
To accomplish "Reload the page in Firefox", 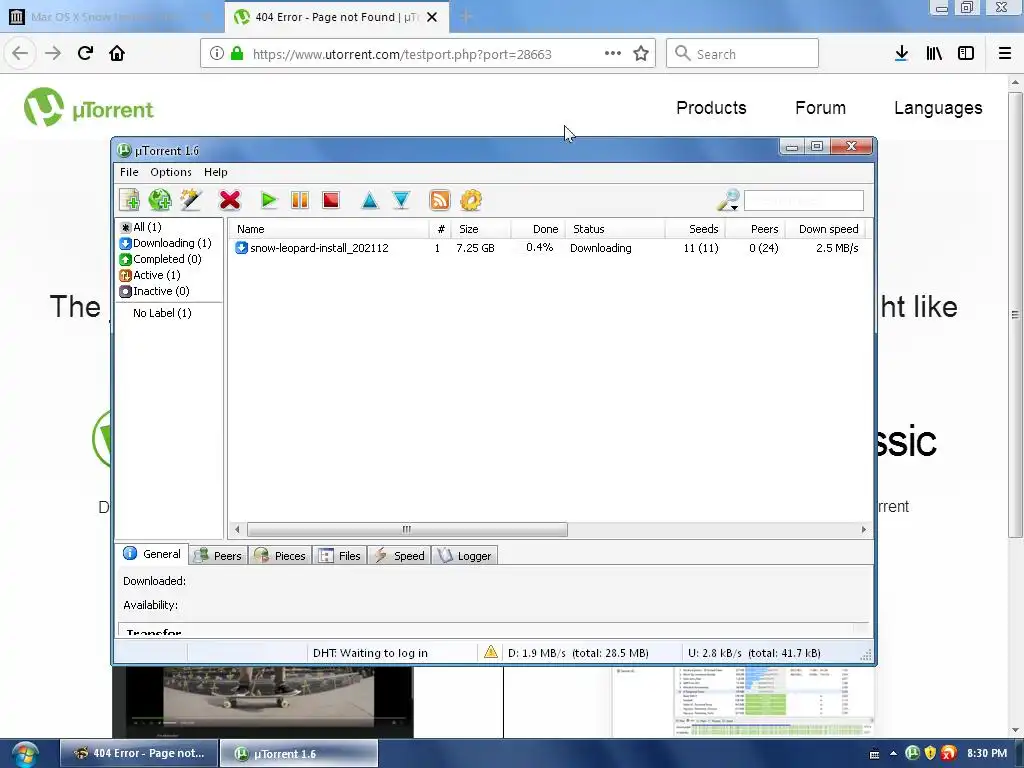I will 85,53.
